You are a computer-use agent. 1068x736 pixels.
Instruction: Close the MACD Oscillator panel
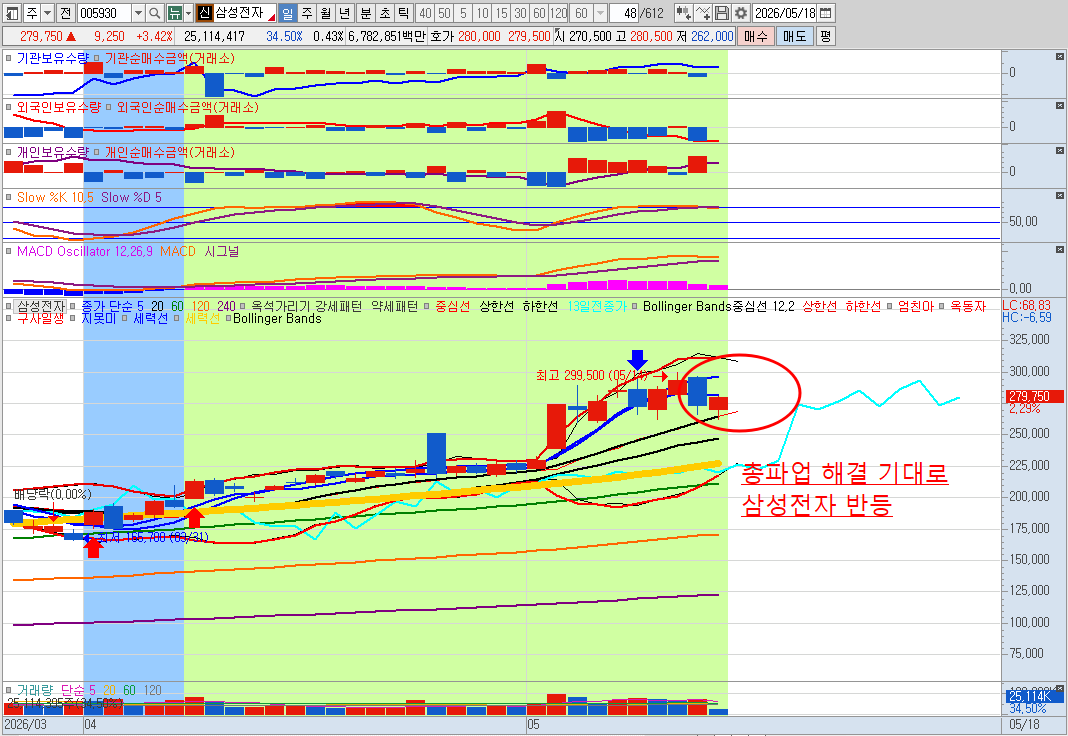[x=1060, y=249]
